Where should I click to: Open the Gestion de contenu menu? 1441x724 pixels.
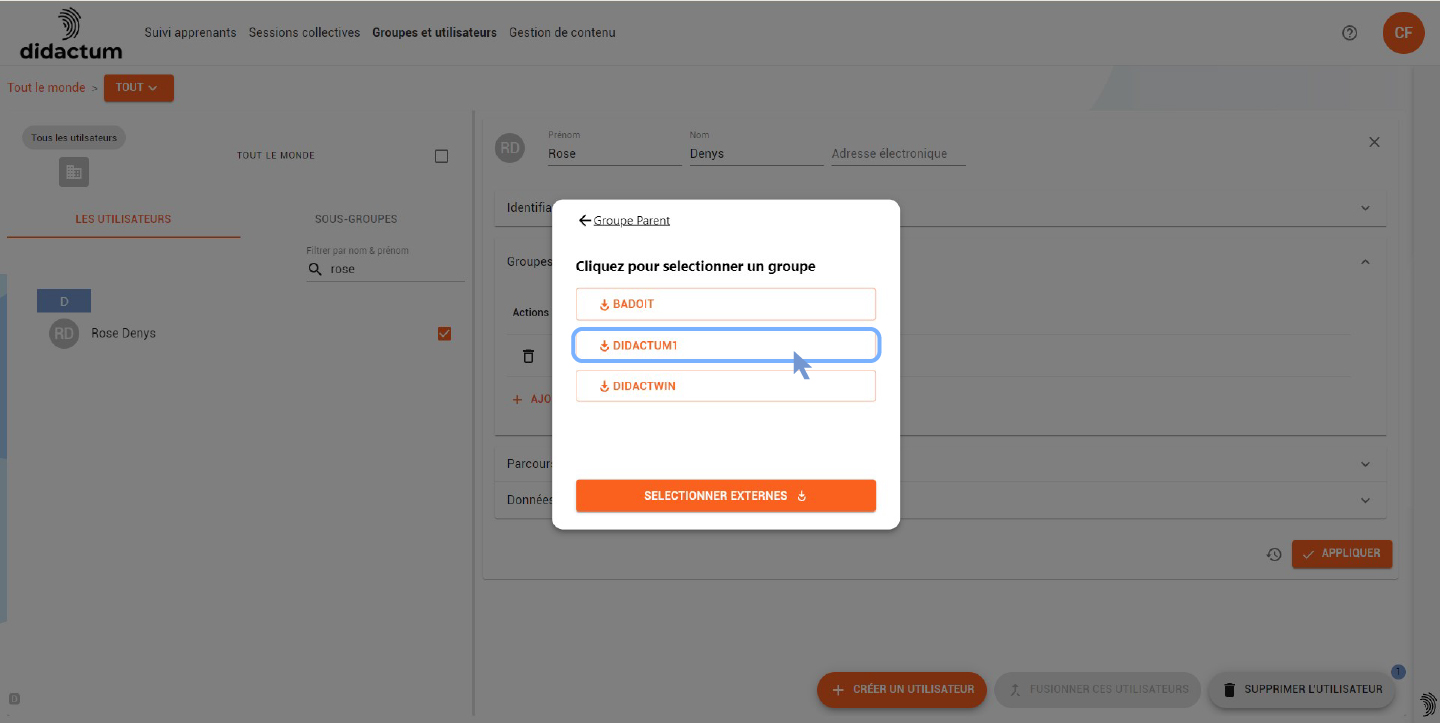[x=562, y=33]
